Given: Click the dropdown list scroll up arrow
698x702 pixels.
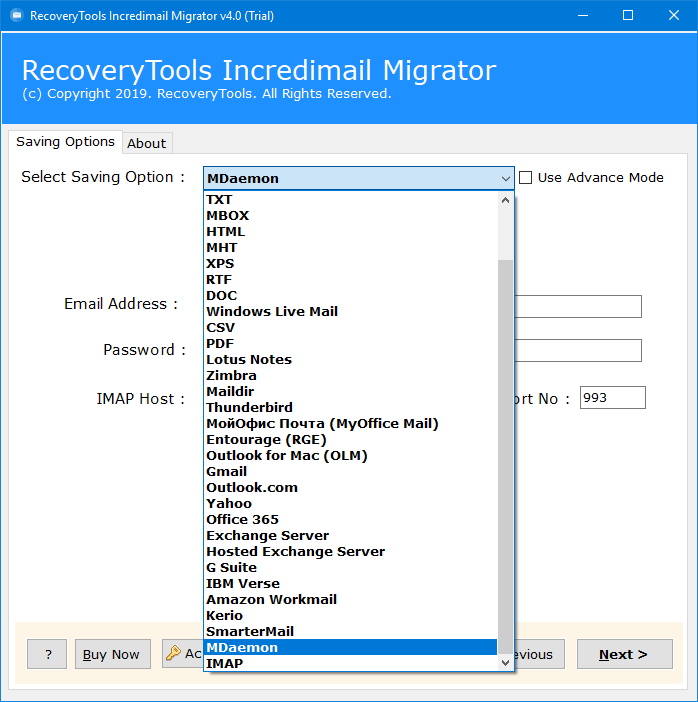Looking at the screenshot, I should coord(505,200).
